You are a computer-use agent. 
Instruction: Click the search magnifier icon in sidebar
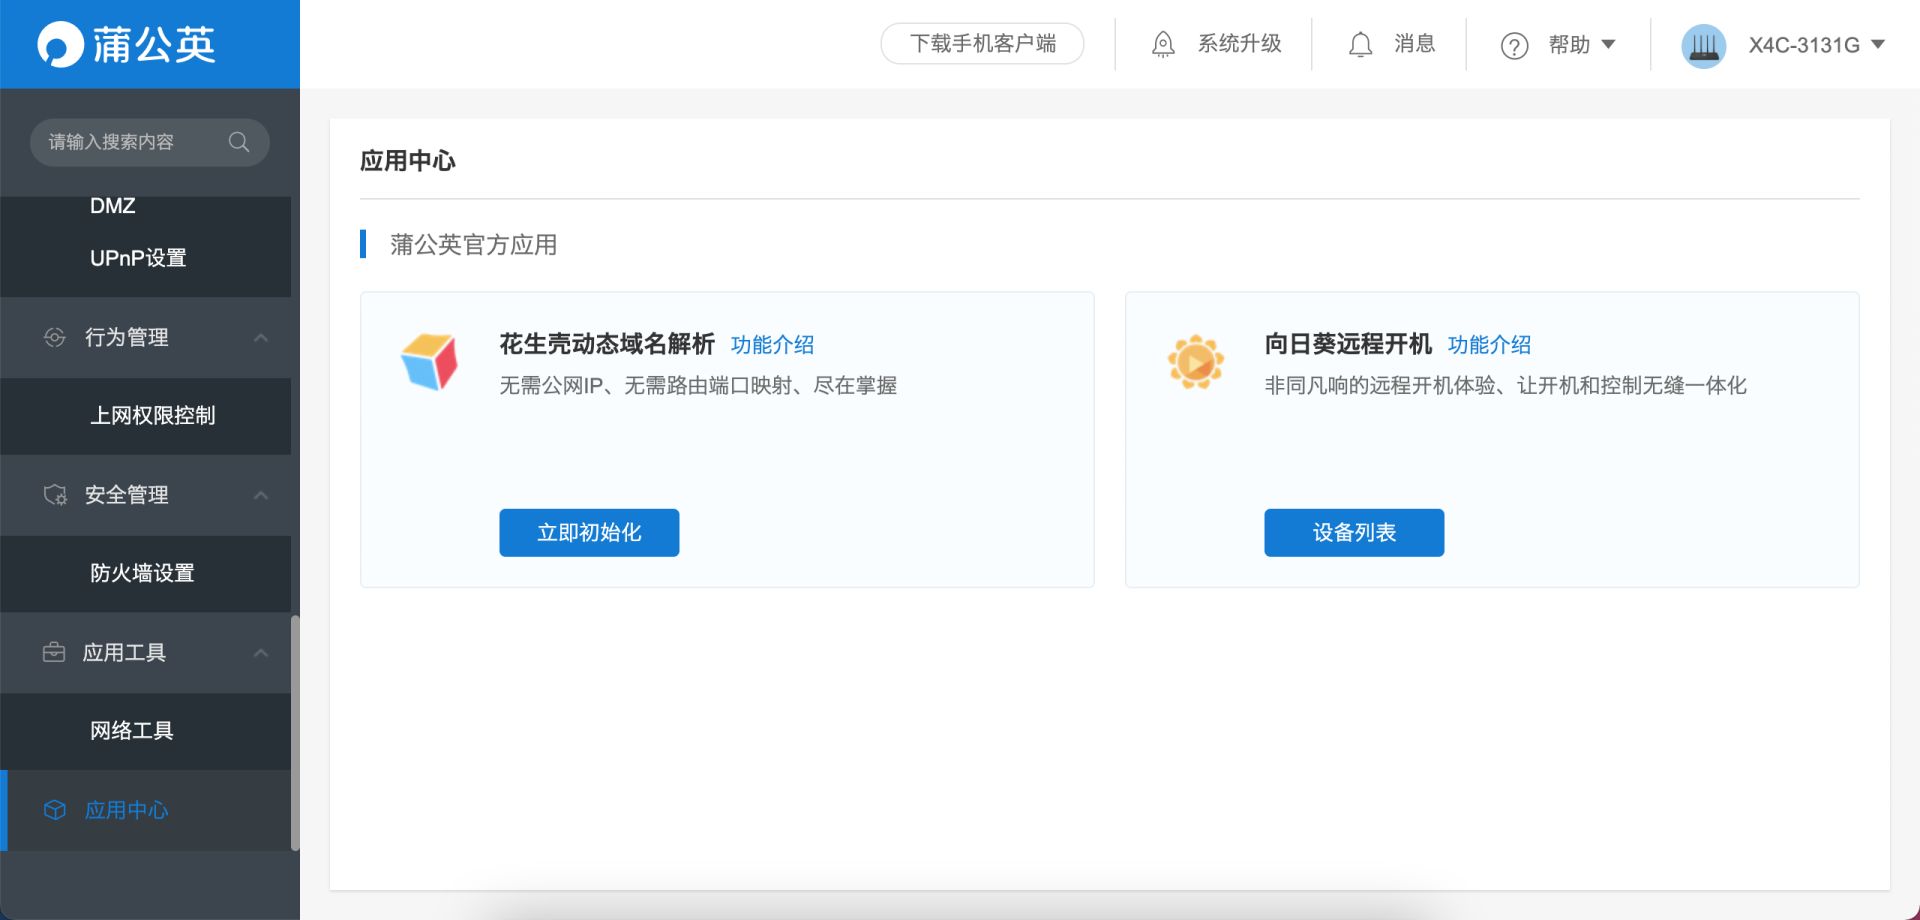238,142
